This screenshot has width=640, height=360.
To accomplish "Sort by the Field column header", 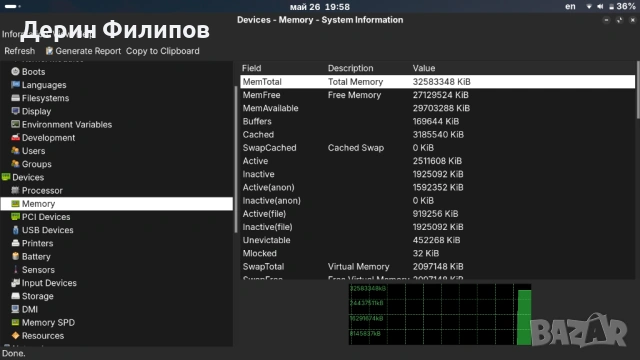I will point(251,68).
